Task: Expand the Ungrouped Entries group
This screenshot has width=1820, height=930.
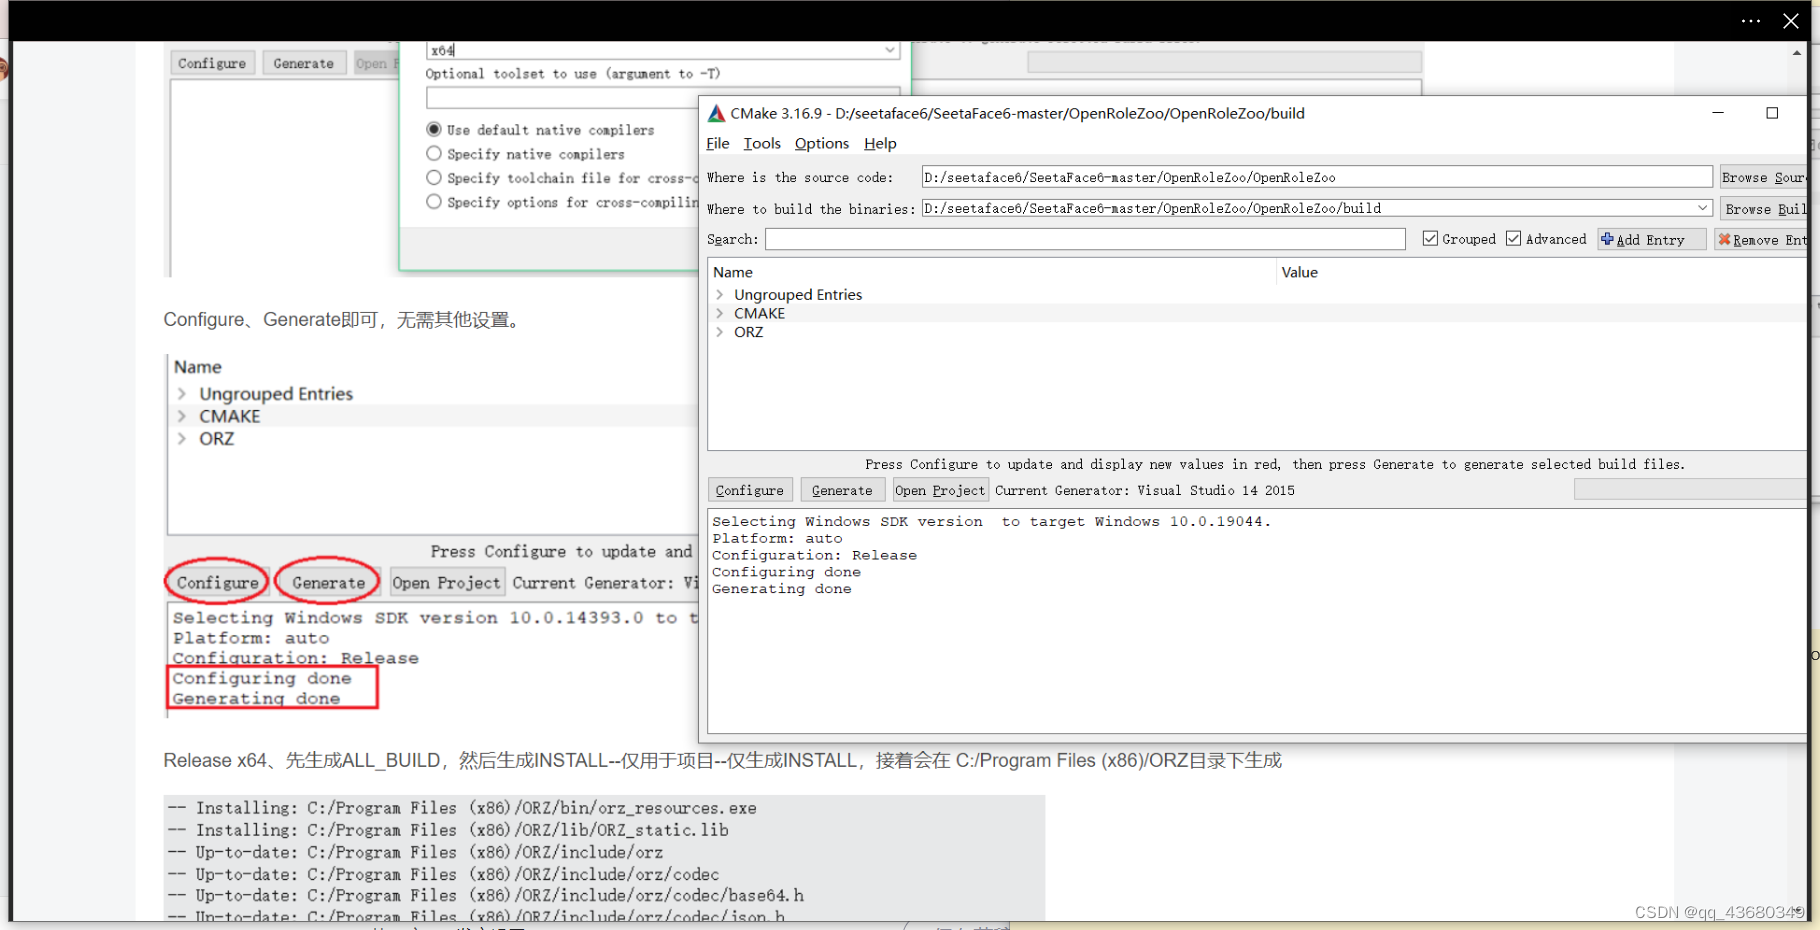Action: coord(719,294)
